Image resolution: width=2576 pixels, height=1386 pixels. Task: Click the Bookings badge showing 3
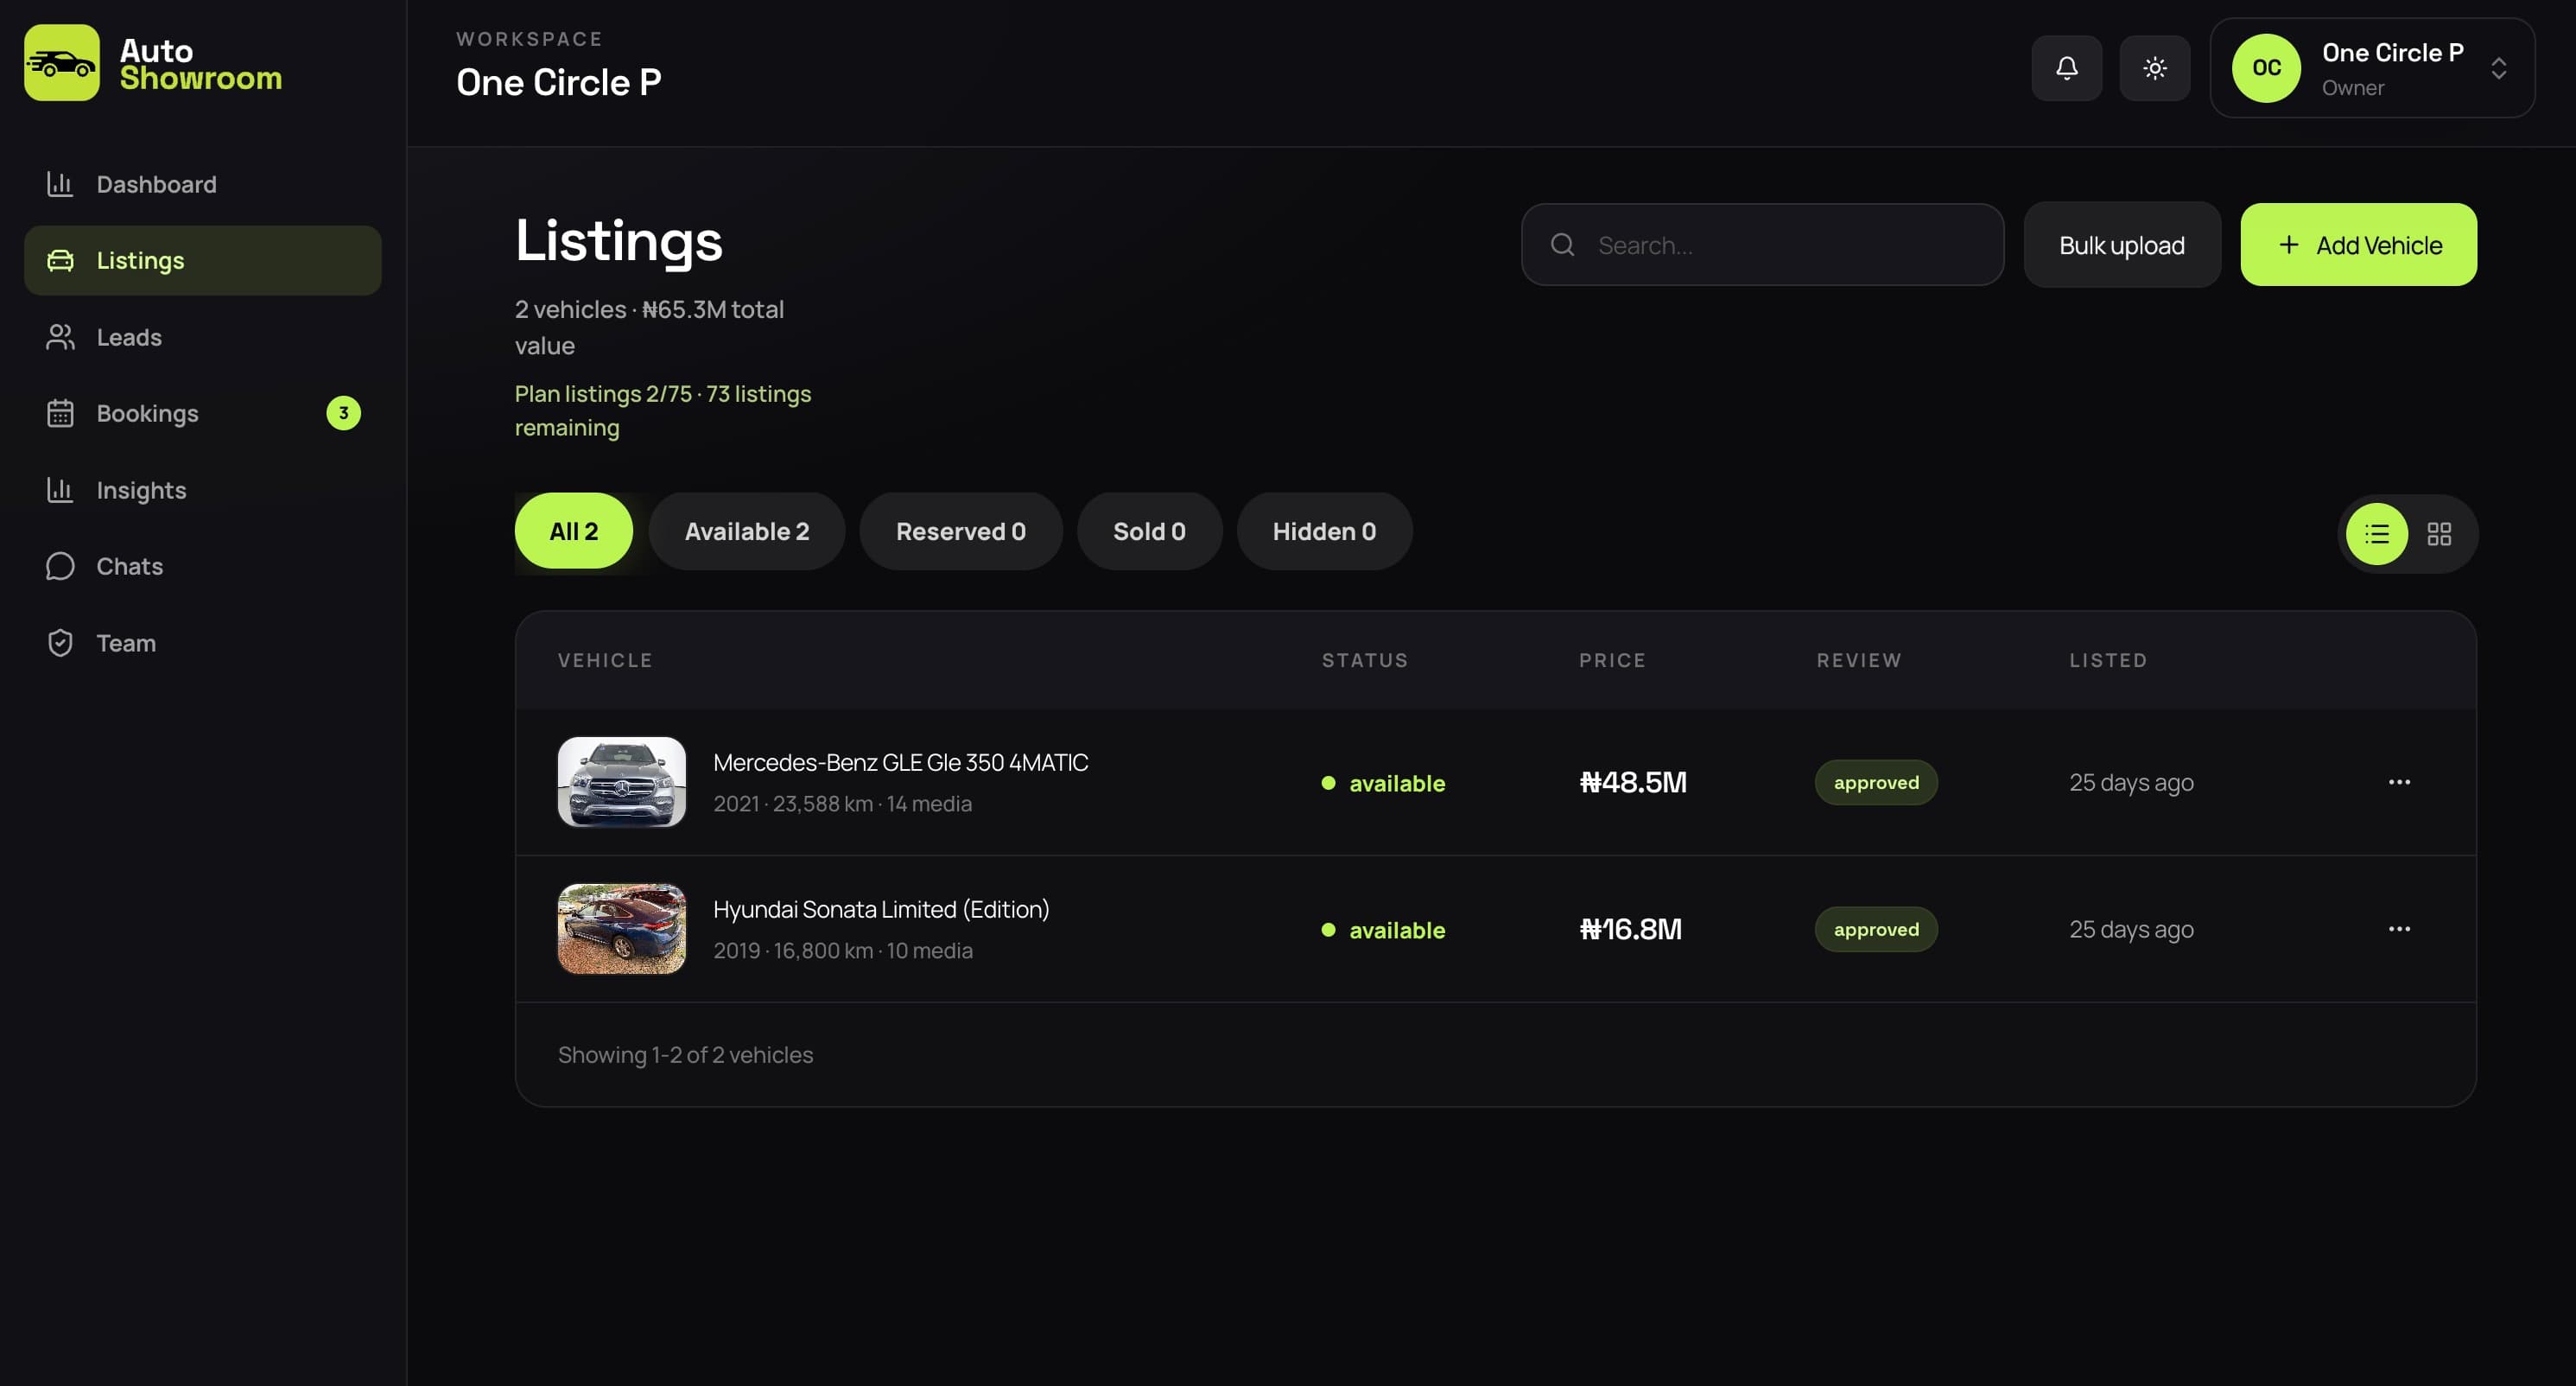pos(343,413)
